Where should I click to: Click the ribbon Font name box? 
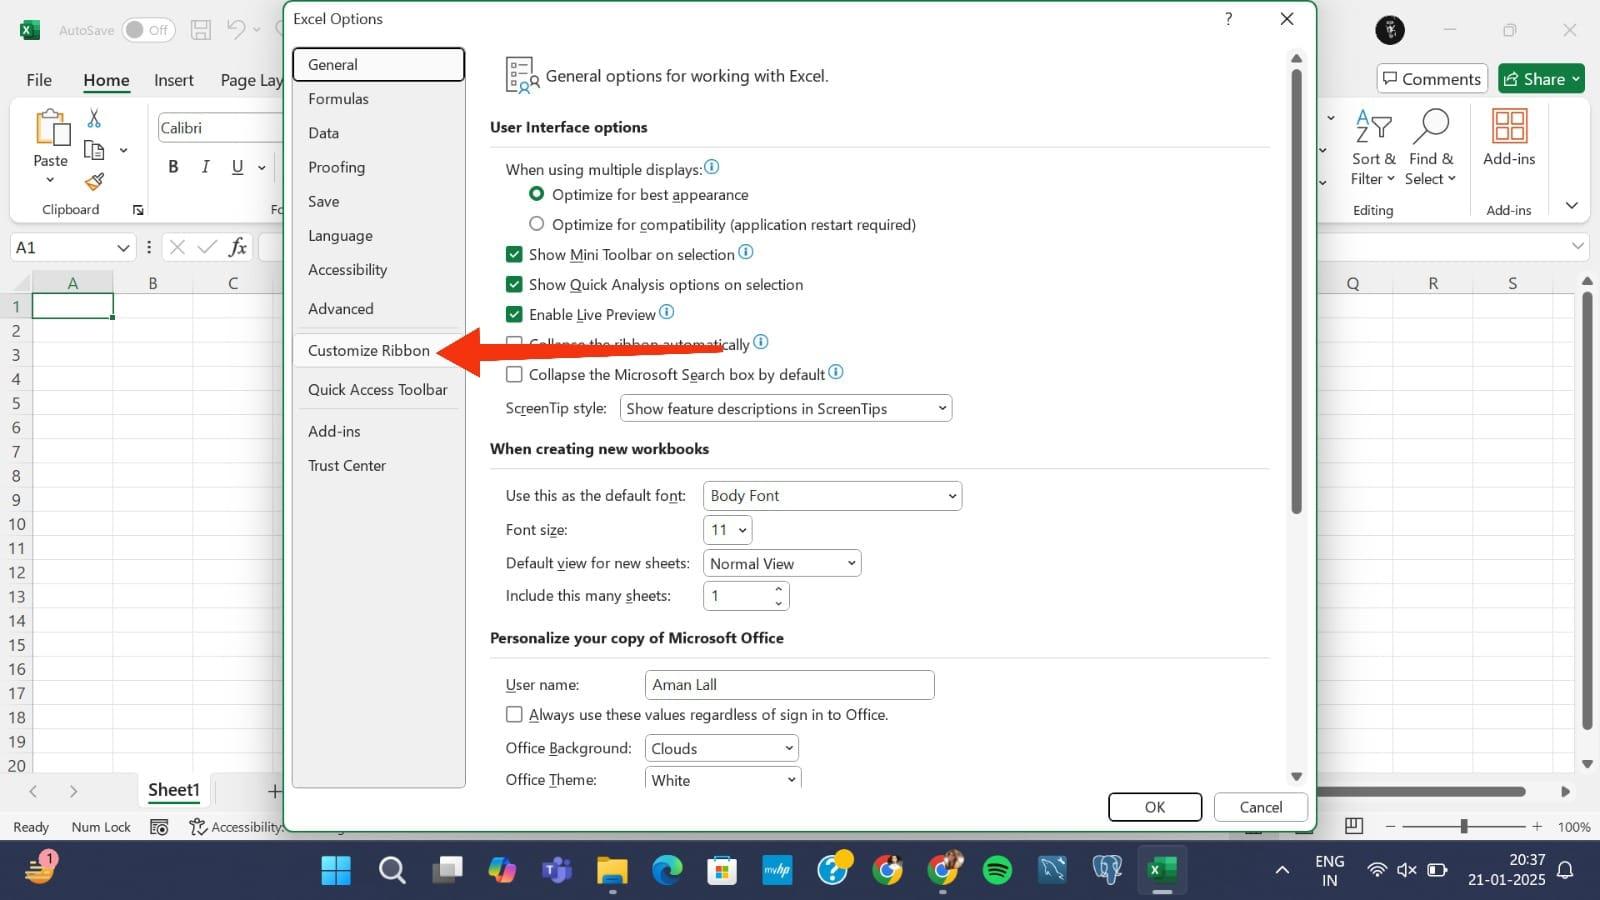coord(220,128)
